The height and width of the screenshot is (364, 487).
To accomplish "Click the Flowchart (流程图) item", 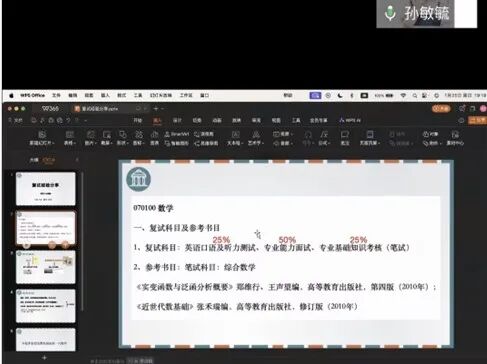I will click(204, 134).
